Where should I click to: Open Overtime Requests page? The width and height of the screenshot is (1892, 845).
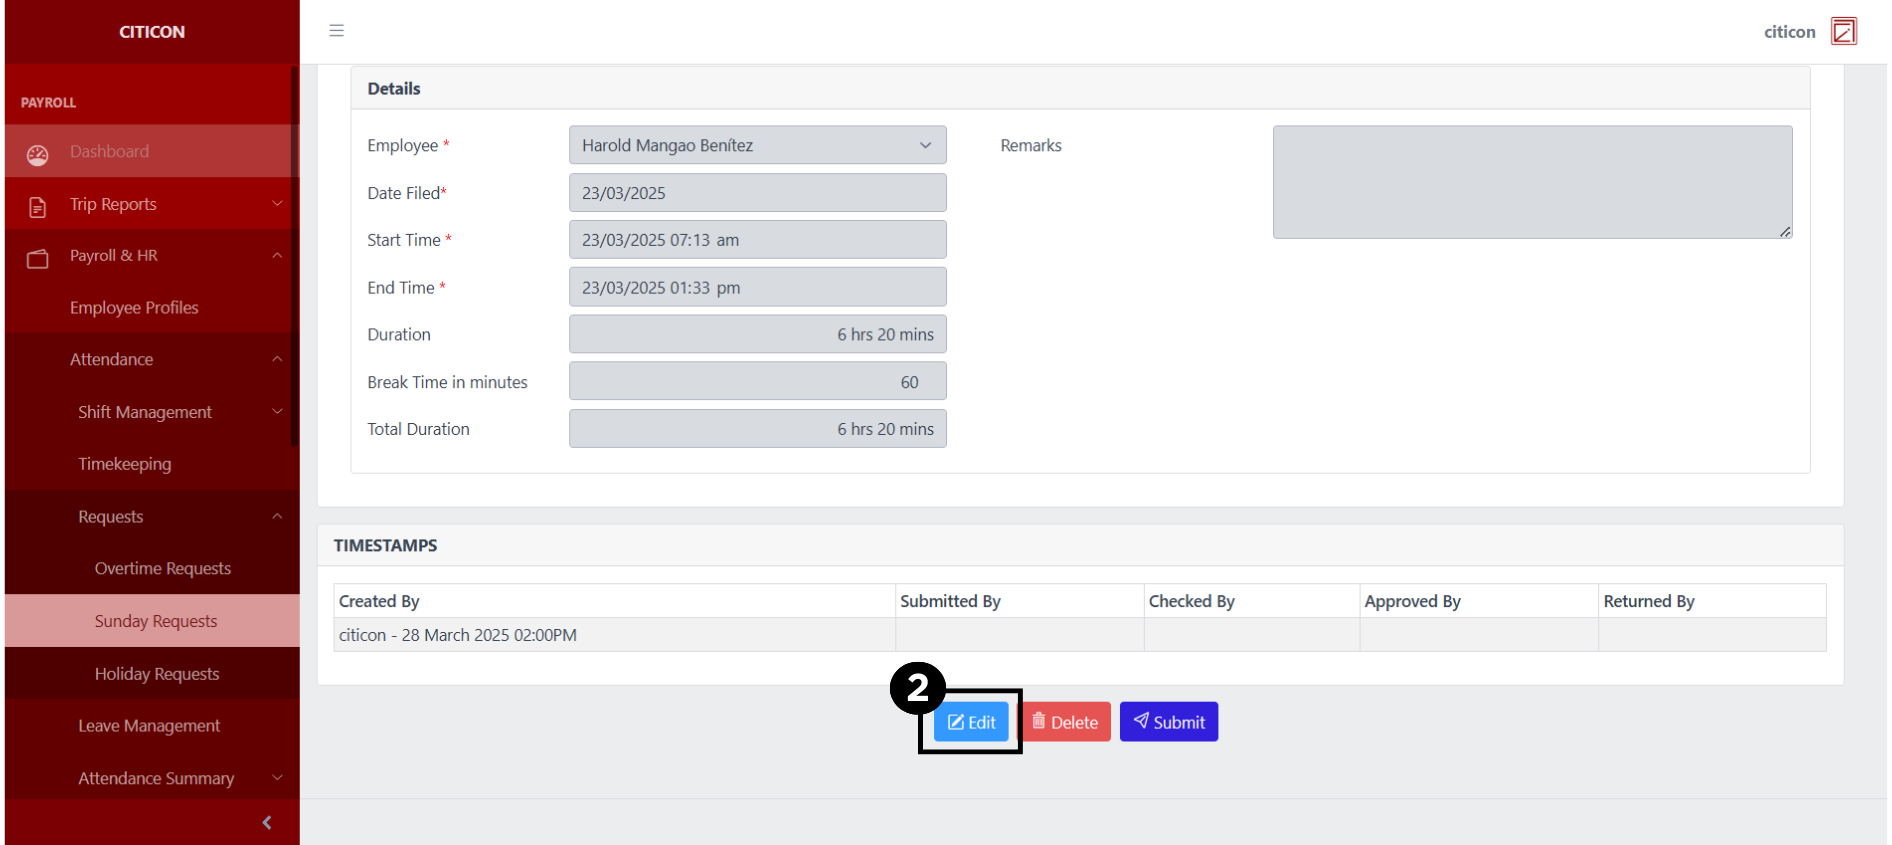[162, 568]
